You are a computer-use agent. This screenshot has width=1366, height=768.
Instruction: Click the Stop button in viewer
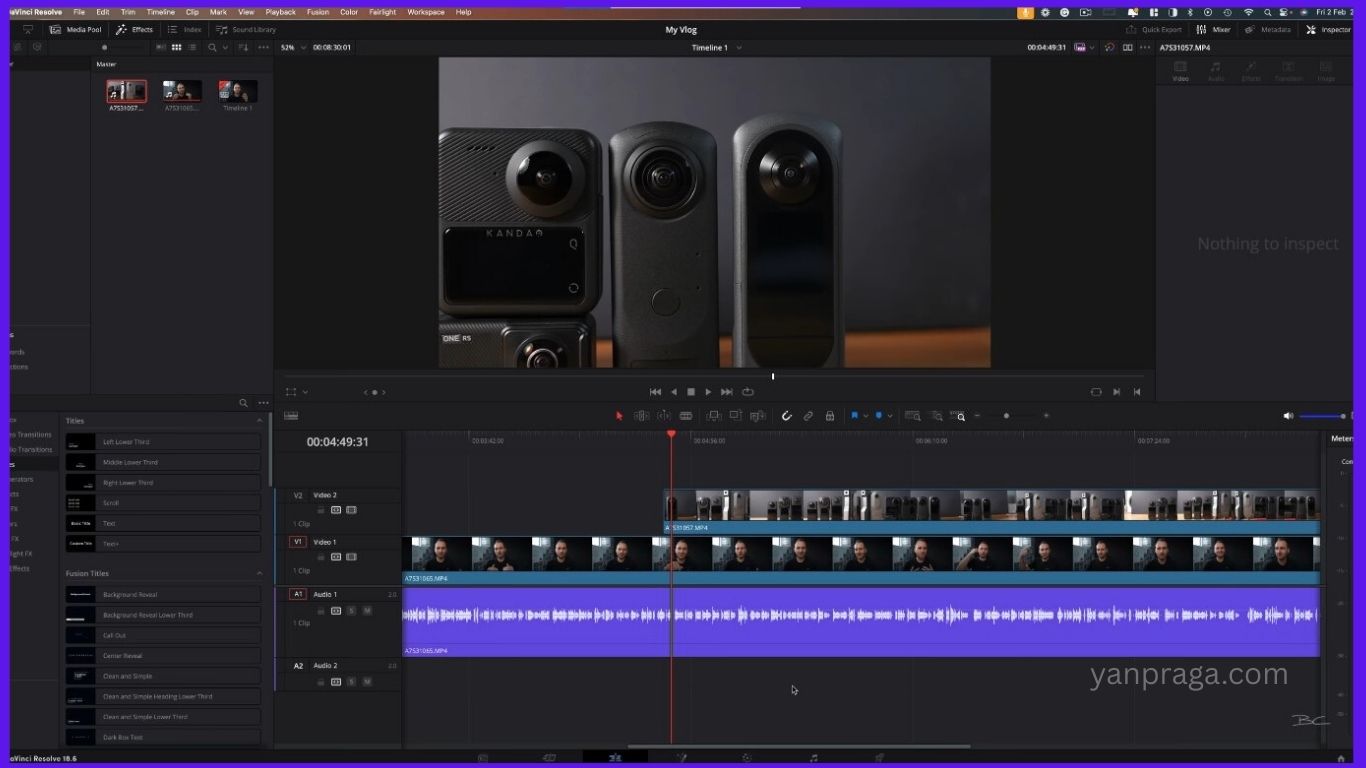click(x=690, y=392)
